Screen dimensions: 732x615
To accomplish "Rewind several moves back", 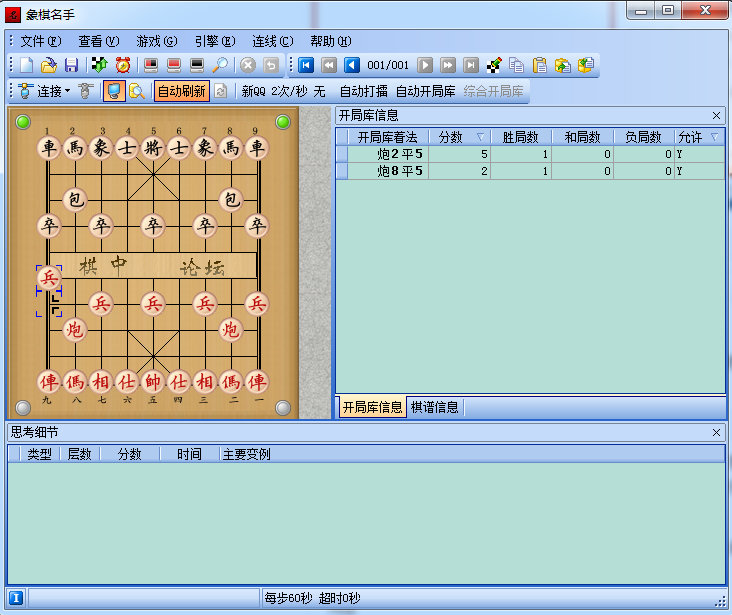I will pos(329,65).
